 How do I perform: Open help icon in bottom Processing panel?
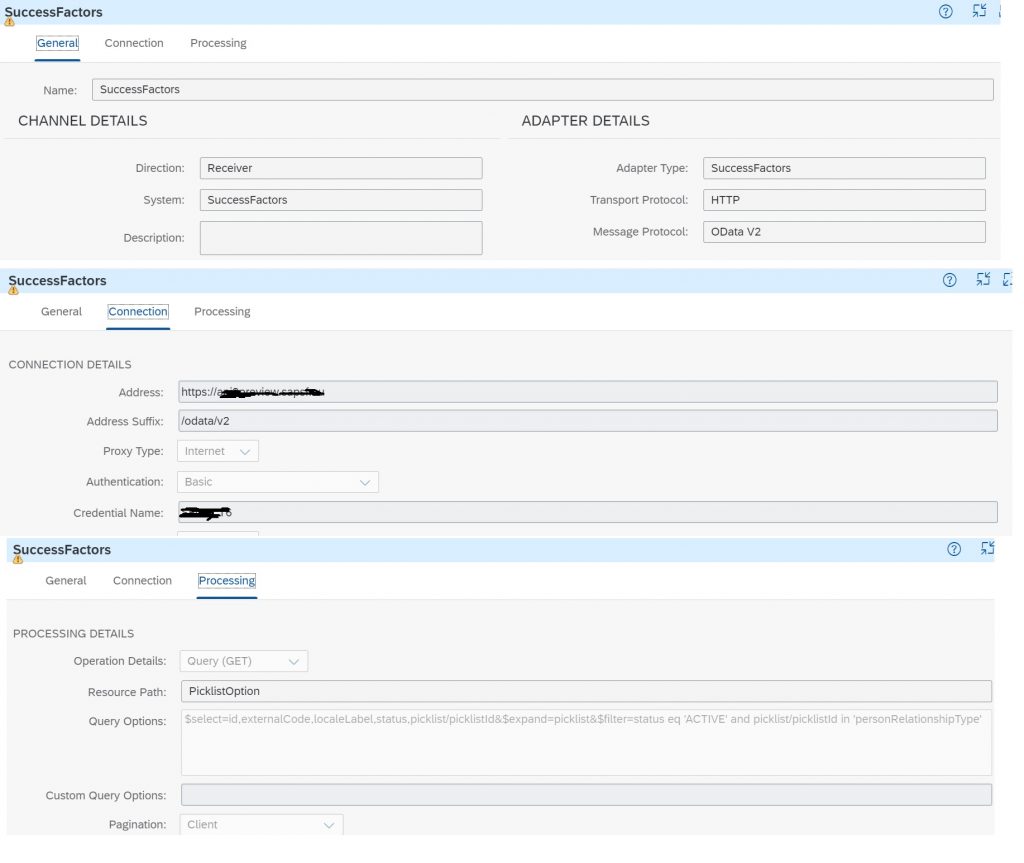954,549
